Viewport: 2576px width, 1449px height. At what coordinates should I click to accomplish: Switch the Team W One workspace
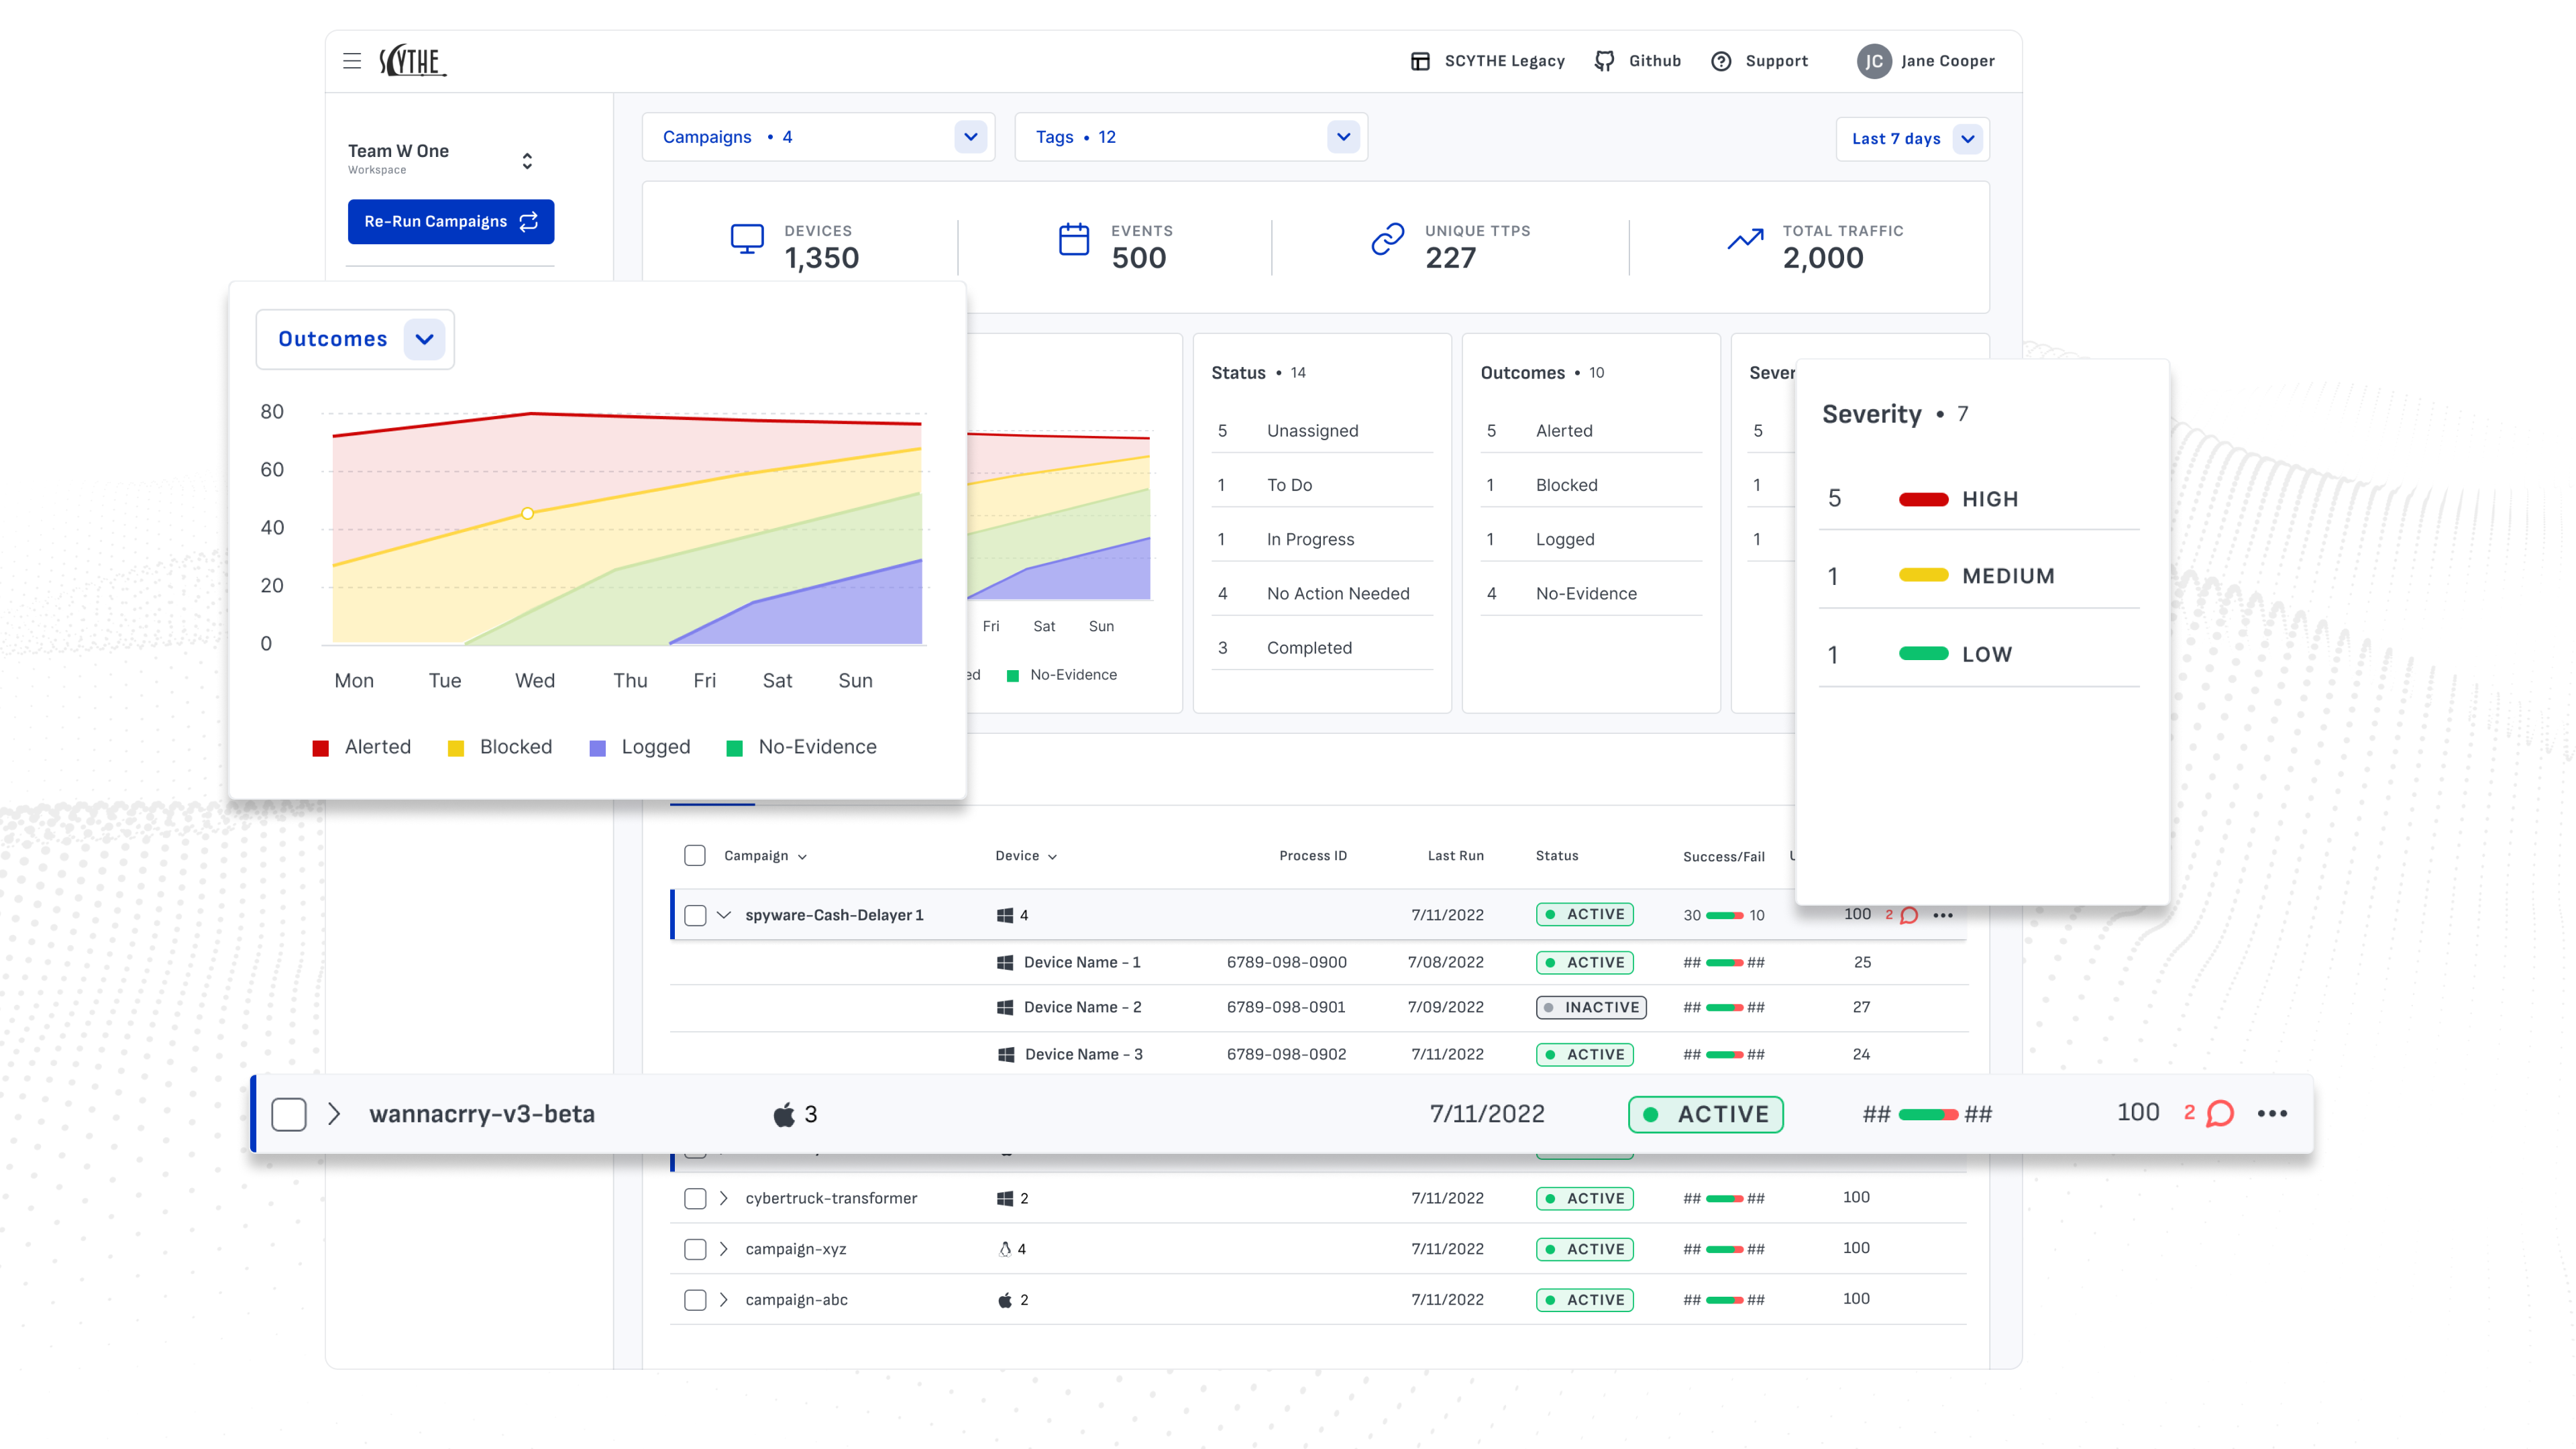pos(527,160)
